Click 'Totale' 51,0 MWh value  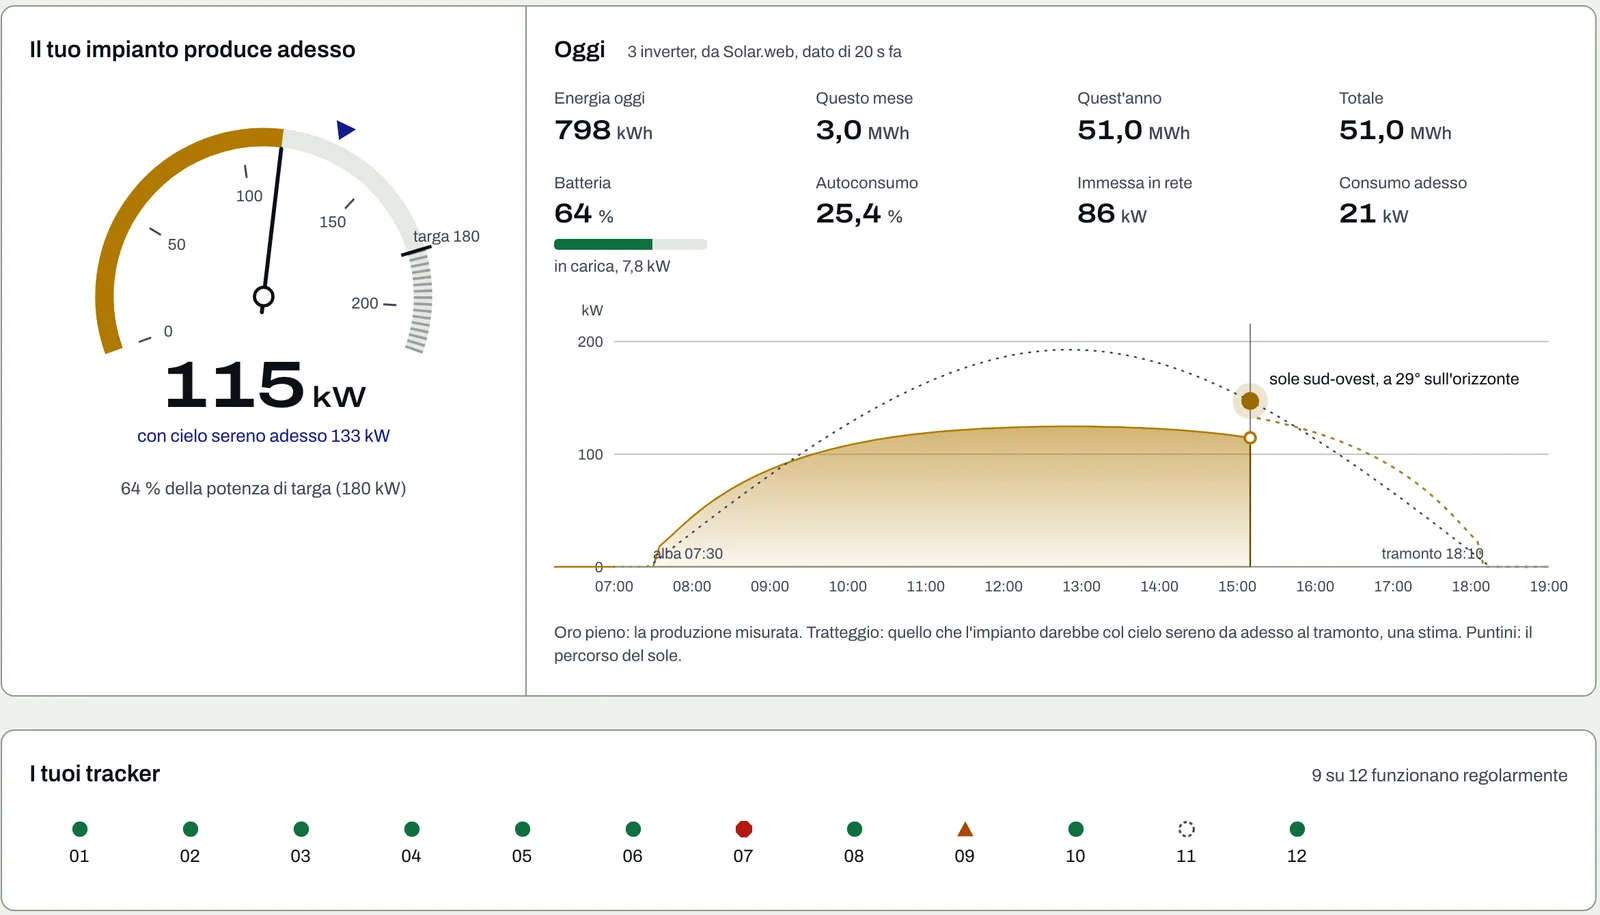(x=1395, y=131)
